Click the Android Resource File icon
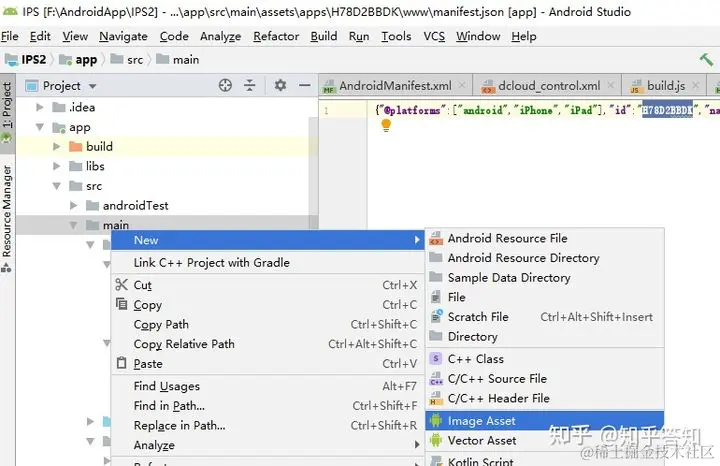This screenshot has height=466, width=720. (x=436, y=238)
